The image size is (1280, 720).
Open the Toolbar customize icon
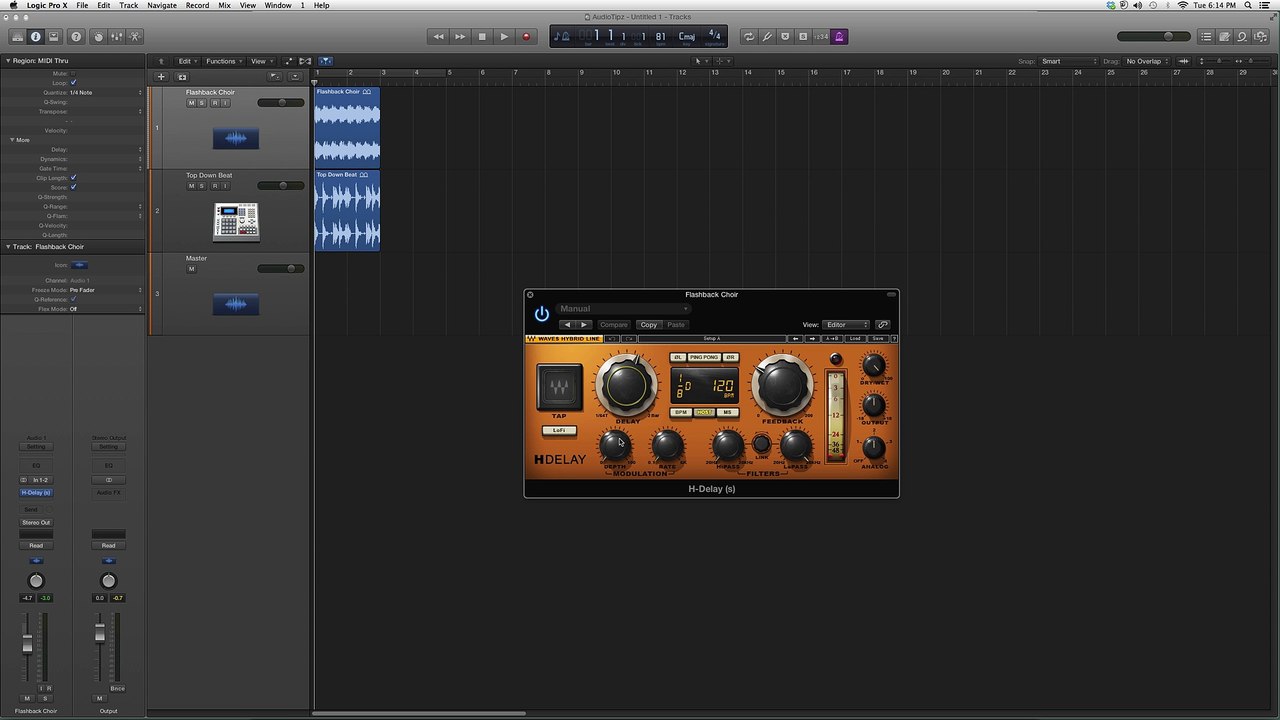pos(54,37)
